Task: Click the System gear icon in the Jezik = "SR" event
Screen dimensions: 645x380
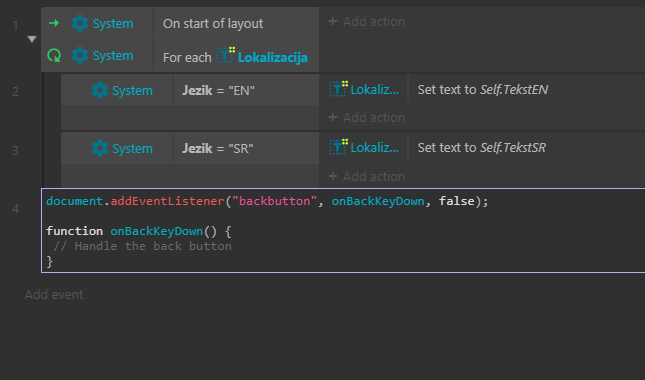Action: coord(100,148)
